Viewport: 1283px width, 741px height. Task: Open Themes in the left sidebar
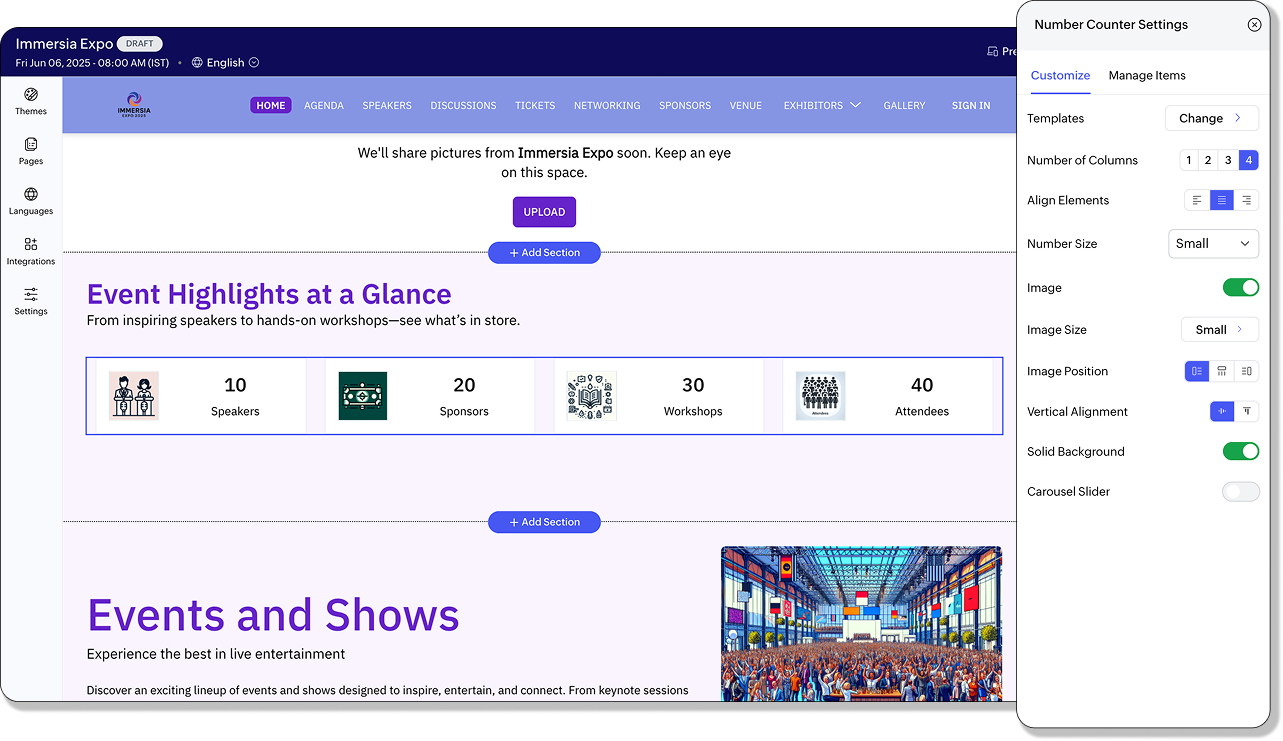[31, 101]
